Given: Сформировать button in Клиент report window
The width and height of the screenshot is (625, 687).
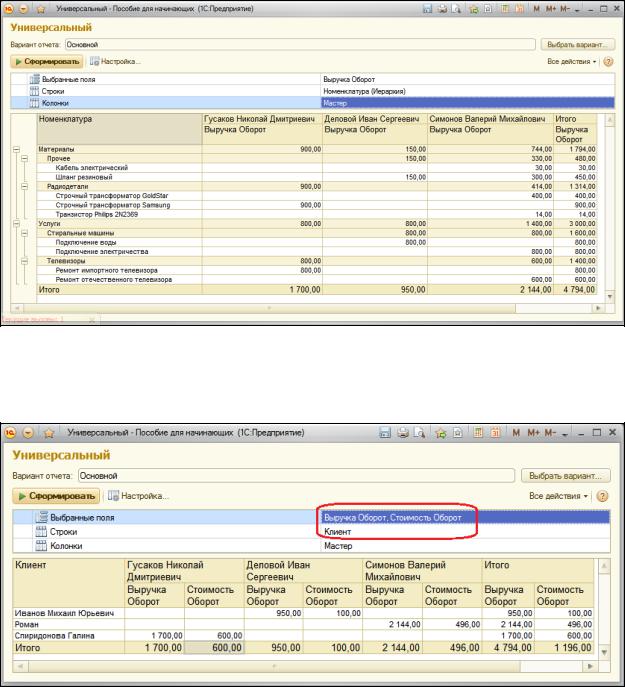Looking at the screenshot, I should [56, 496].
